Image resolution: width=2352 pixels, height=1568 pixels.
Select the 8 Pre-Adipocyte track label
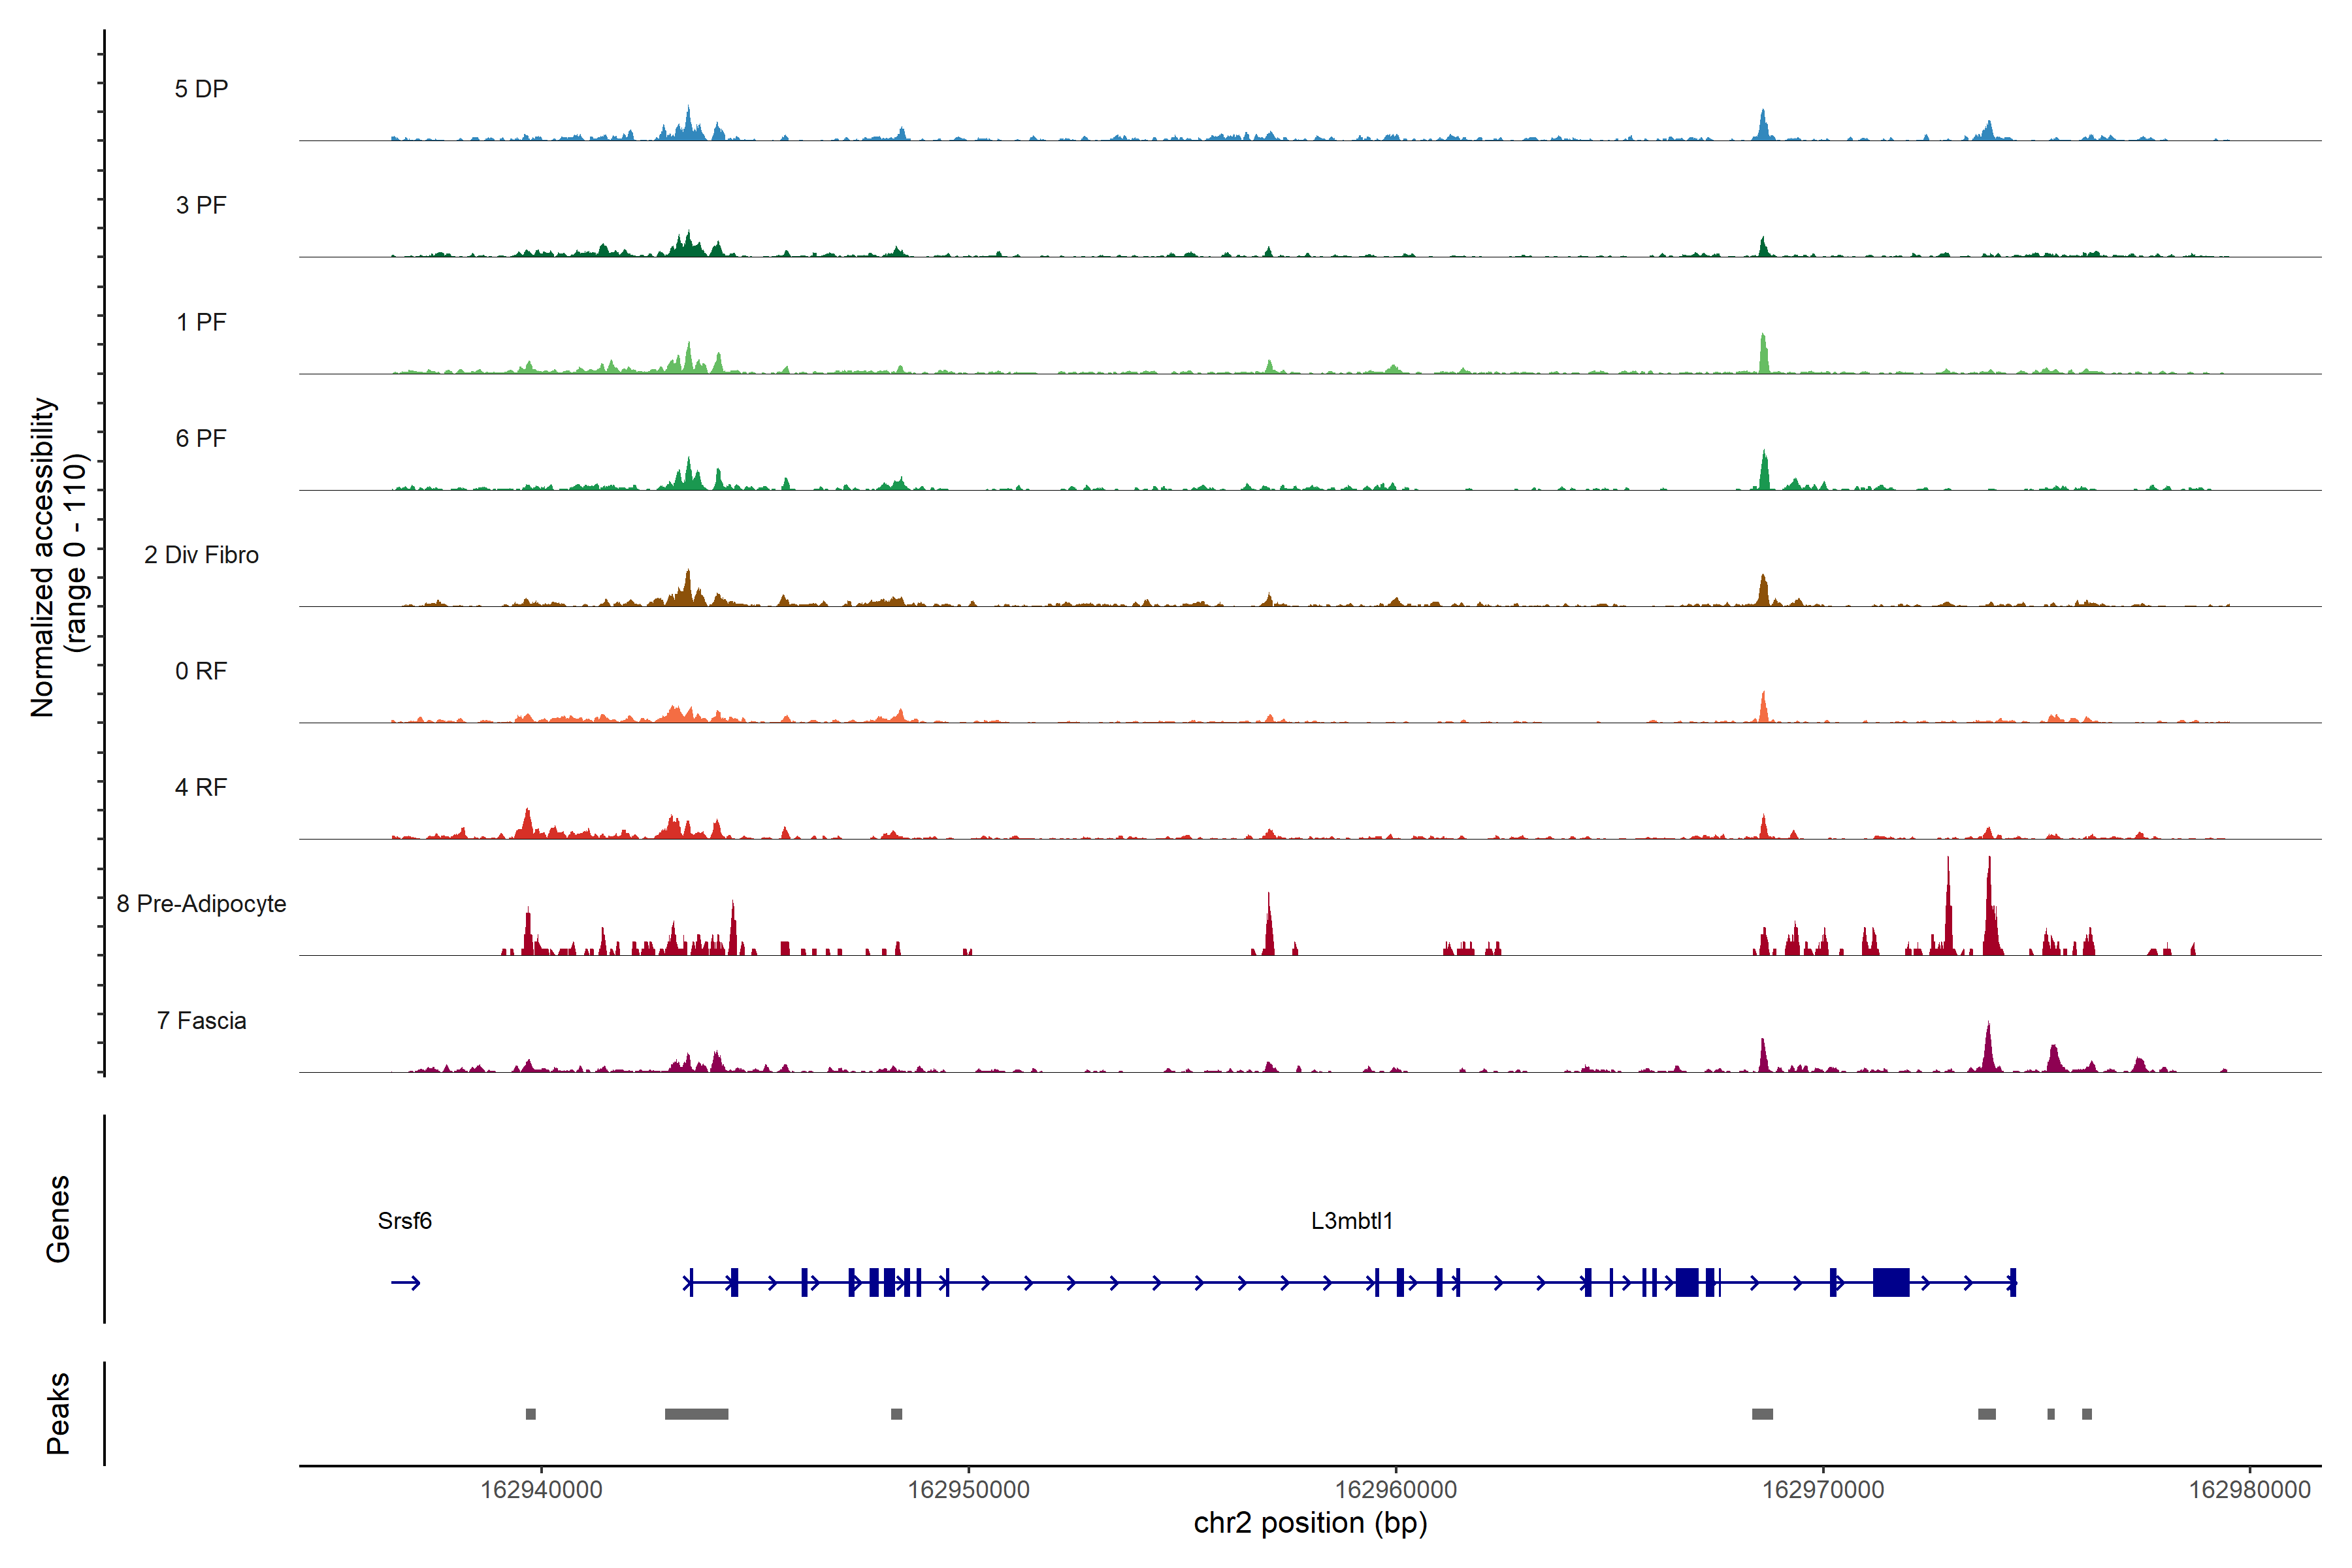(201, 904)
